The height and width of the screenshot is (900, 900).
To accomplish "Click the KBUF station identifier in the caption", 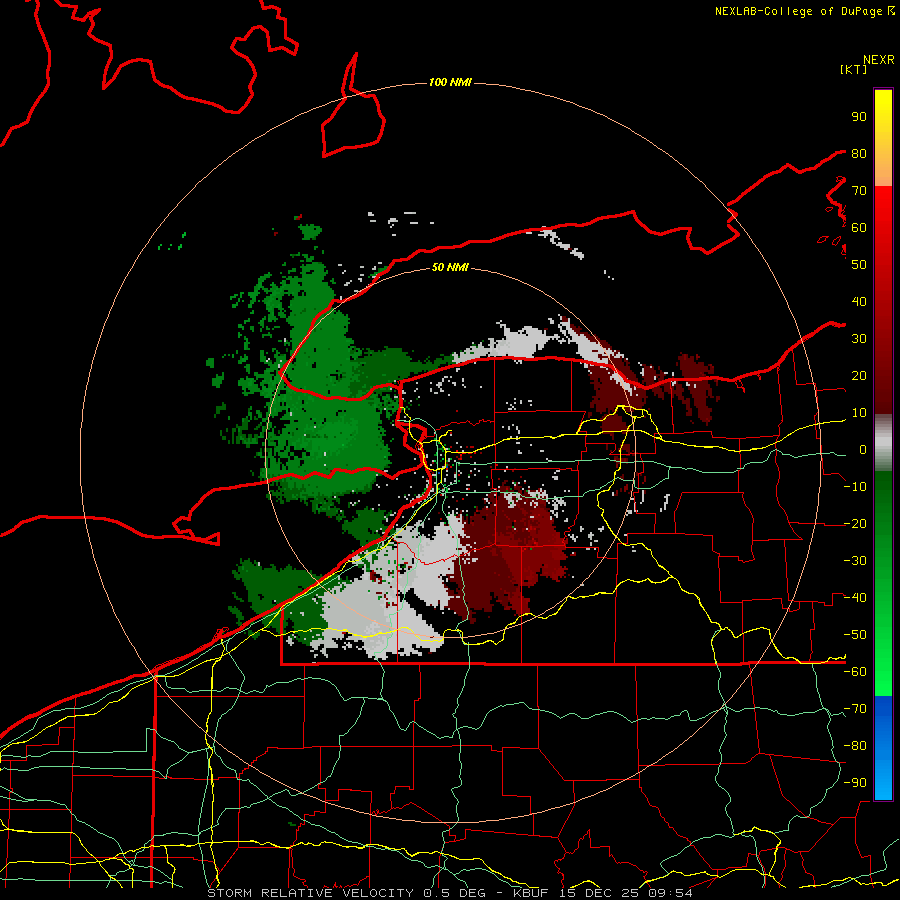I will (x=531, y=893).
